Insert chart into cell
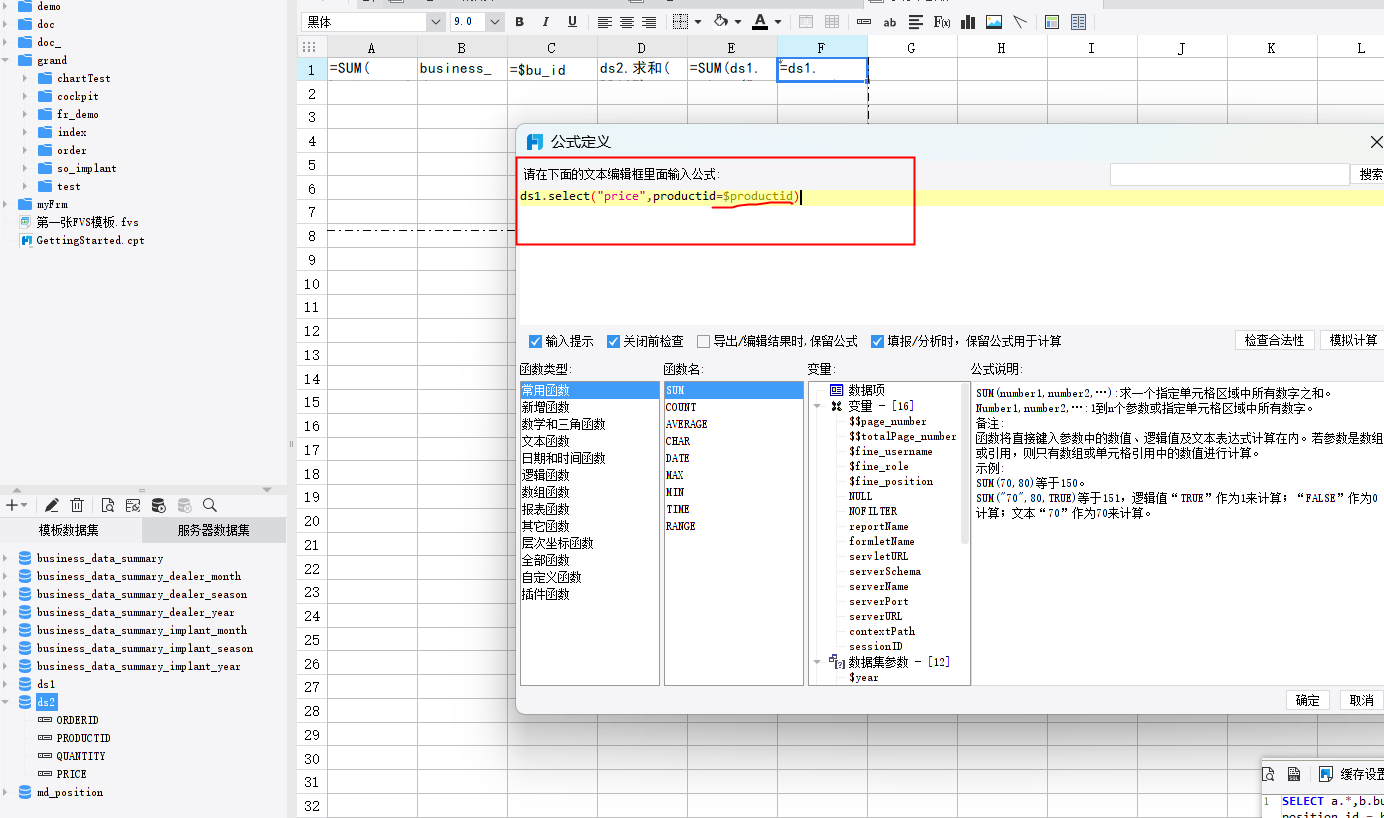This screenshot has width=1384, height=818. click(968, 22)
